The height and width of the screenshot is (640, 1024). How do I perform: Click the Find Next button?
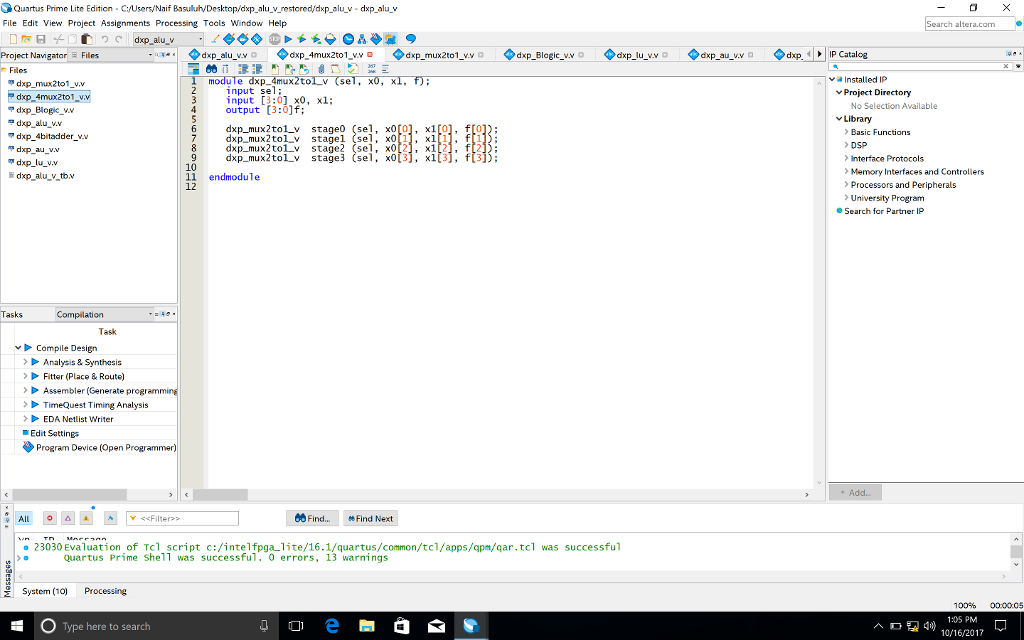coord(370,518)
